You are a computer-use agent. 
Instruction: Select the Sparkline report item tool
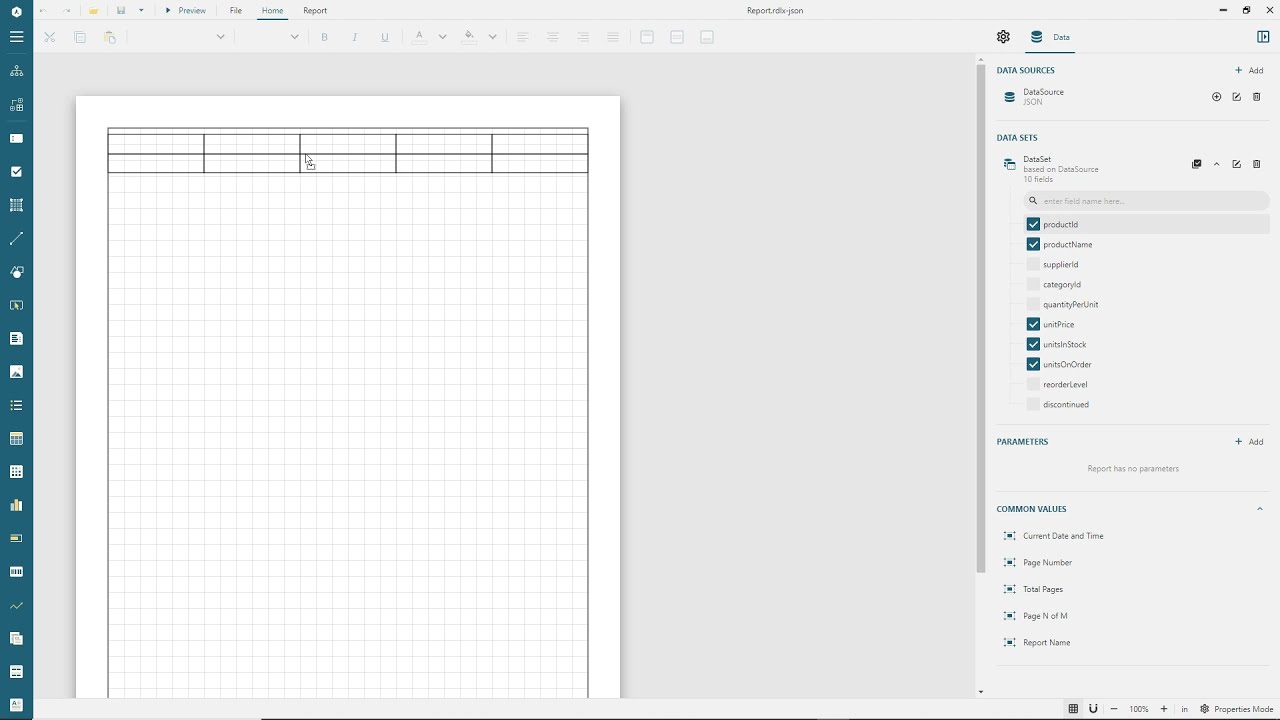(x=16, y=605)
